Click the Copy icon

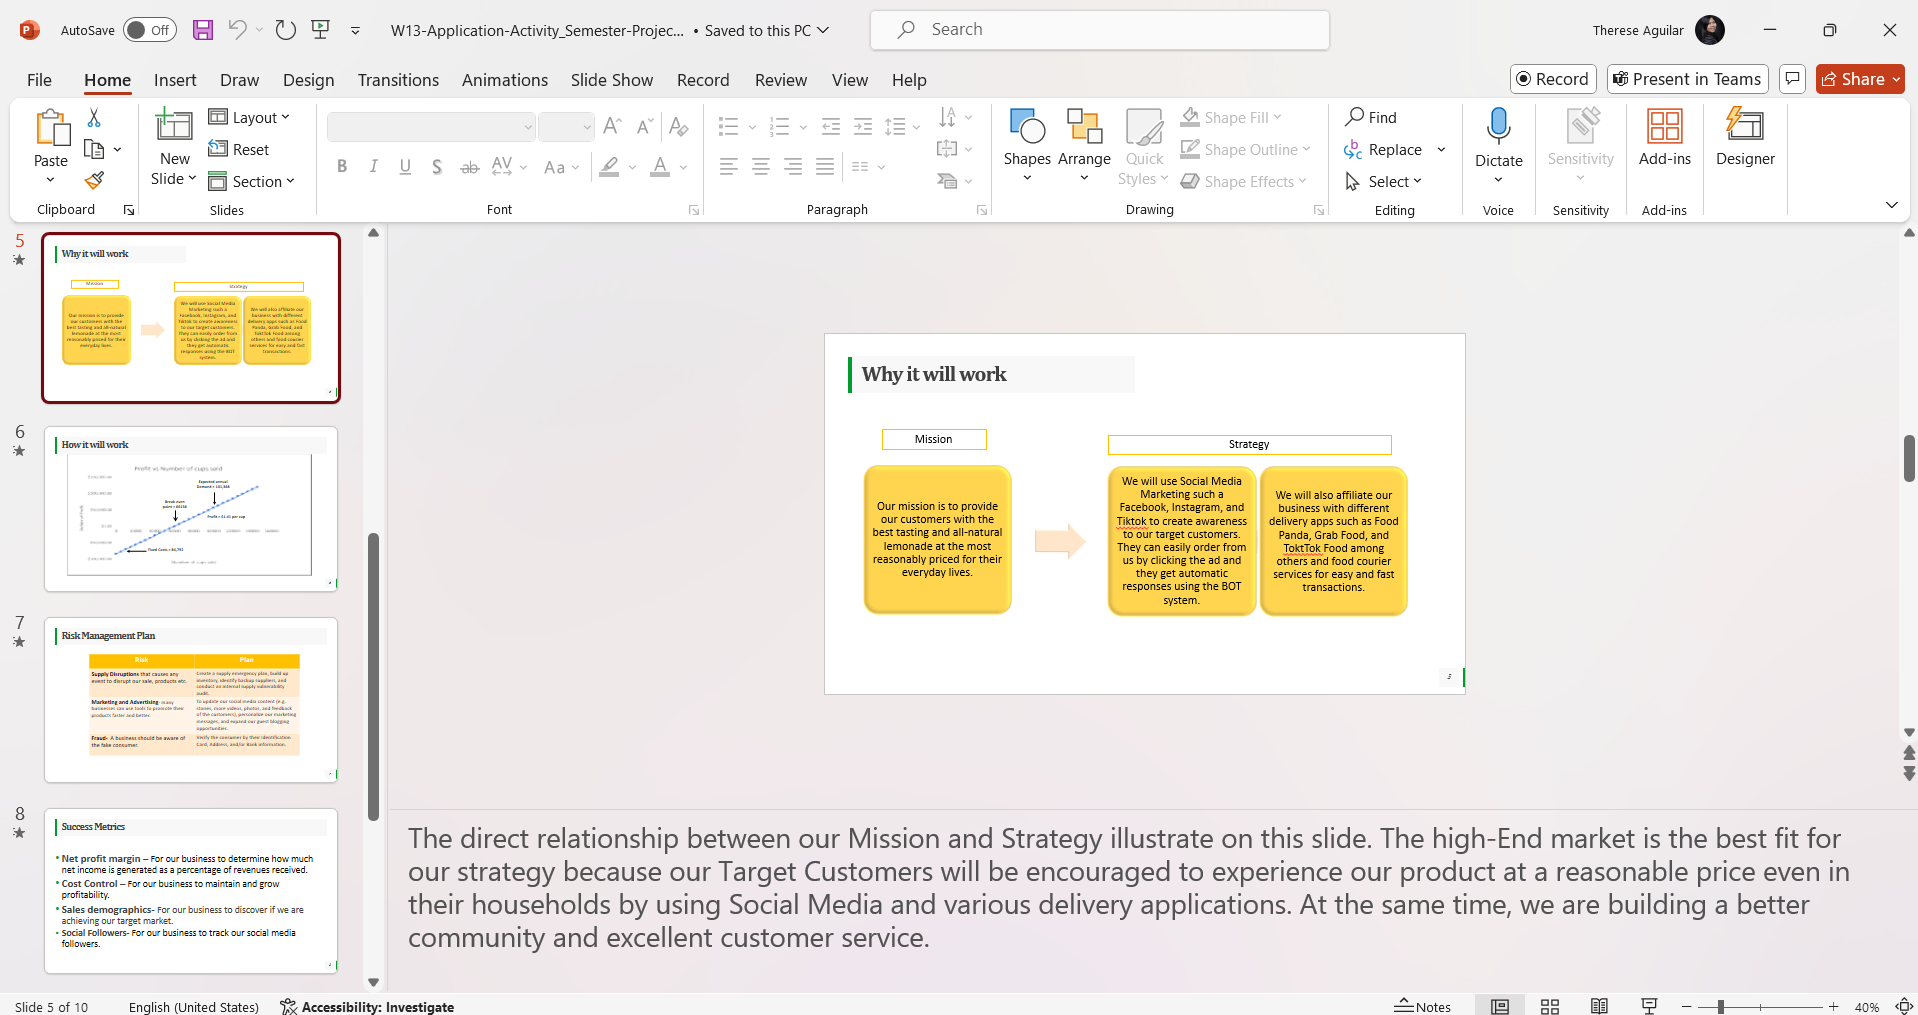[94, 150]
